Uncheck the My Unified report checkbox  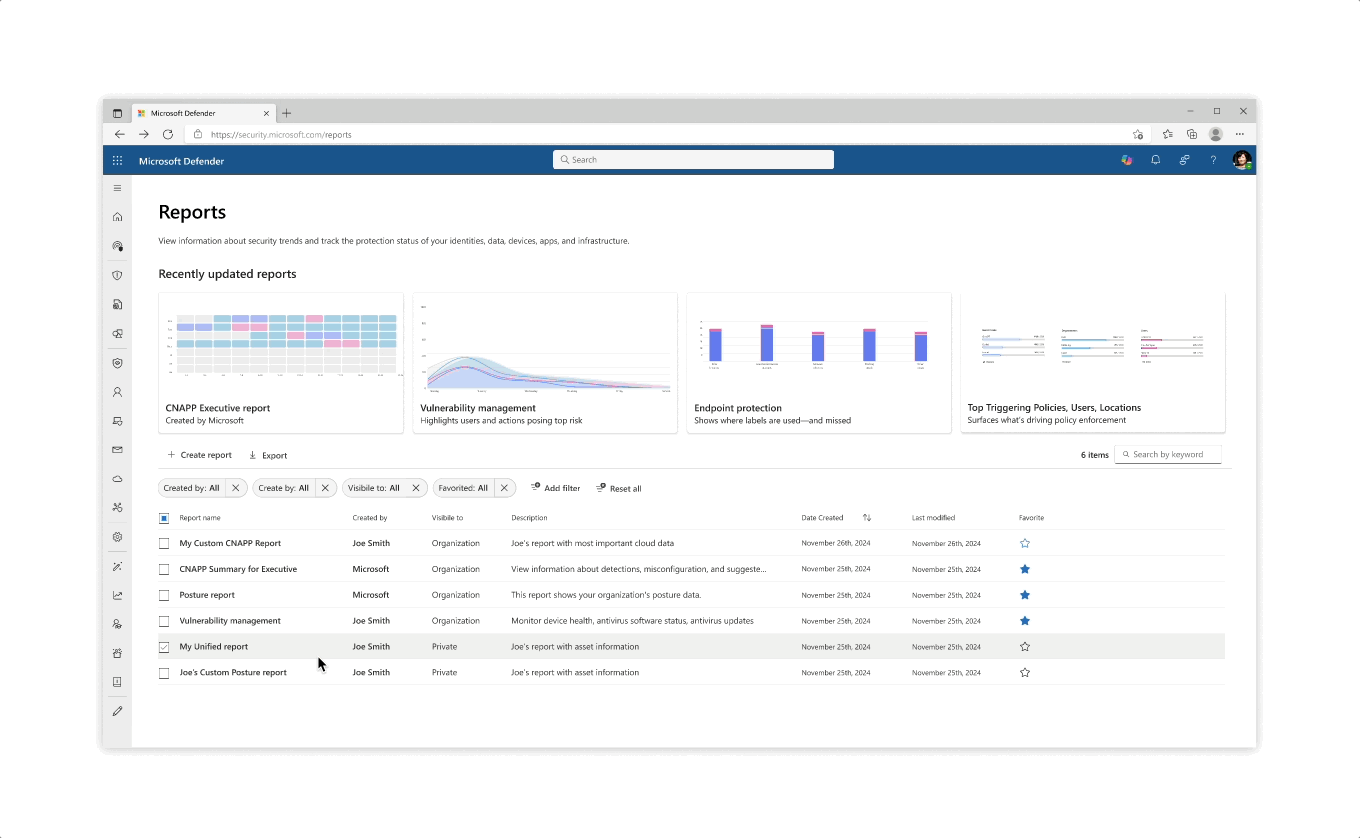click(x=164, y=647)
